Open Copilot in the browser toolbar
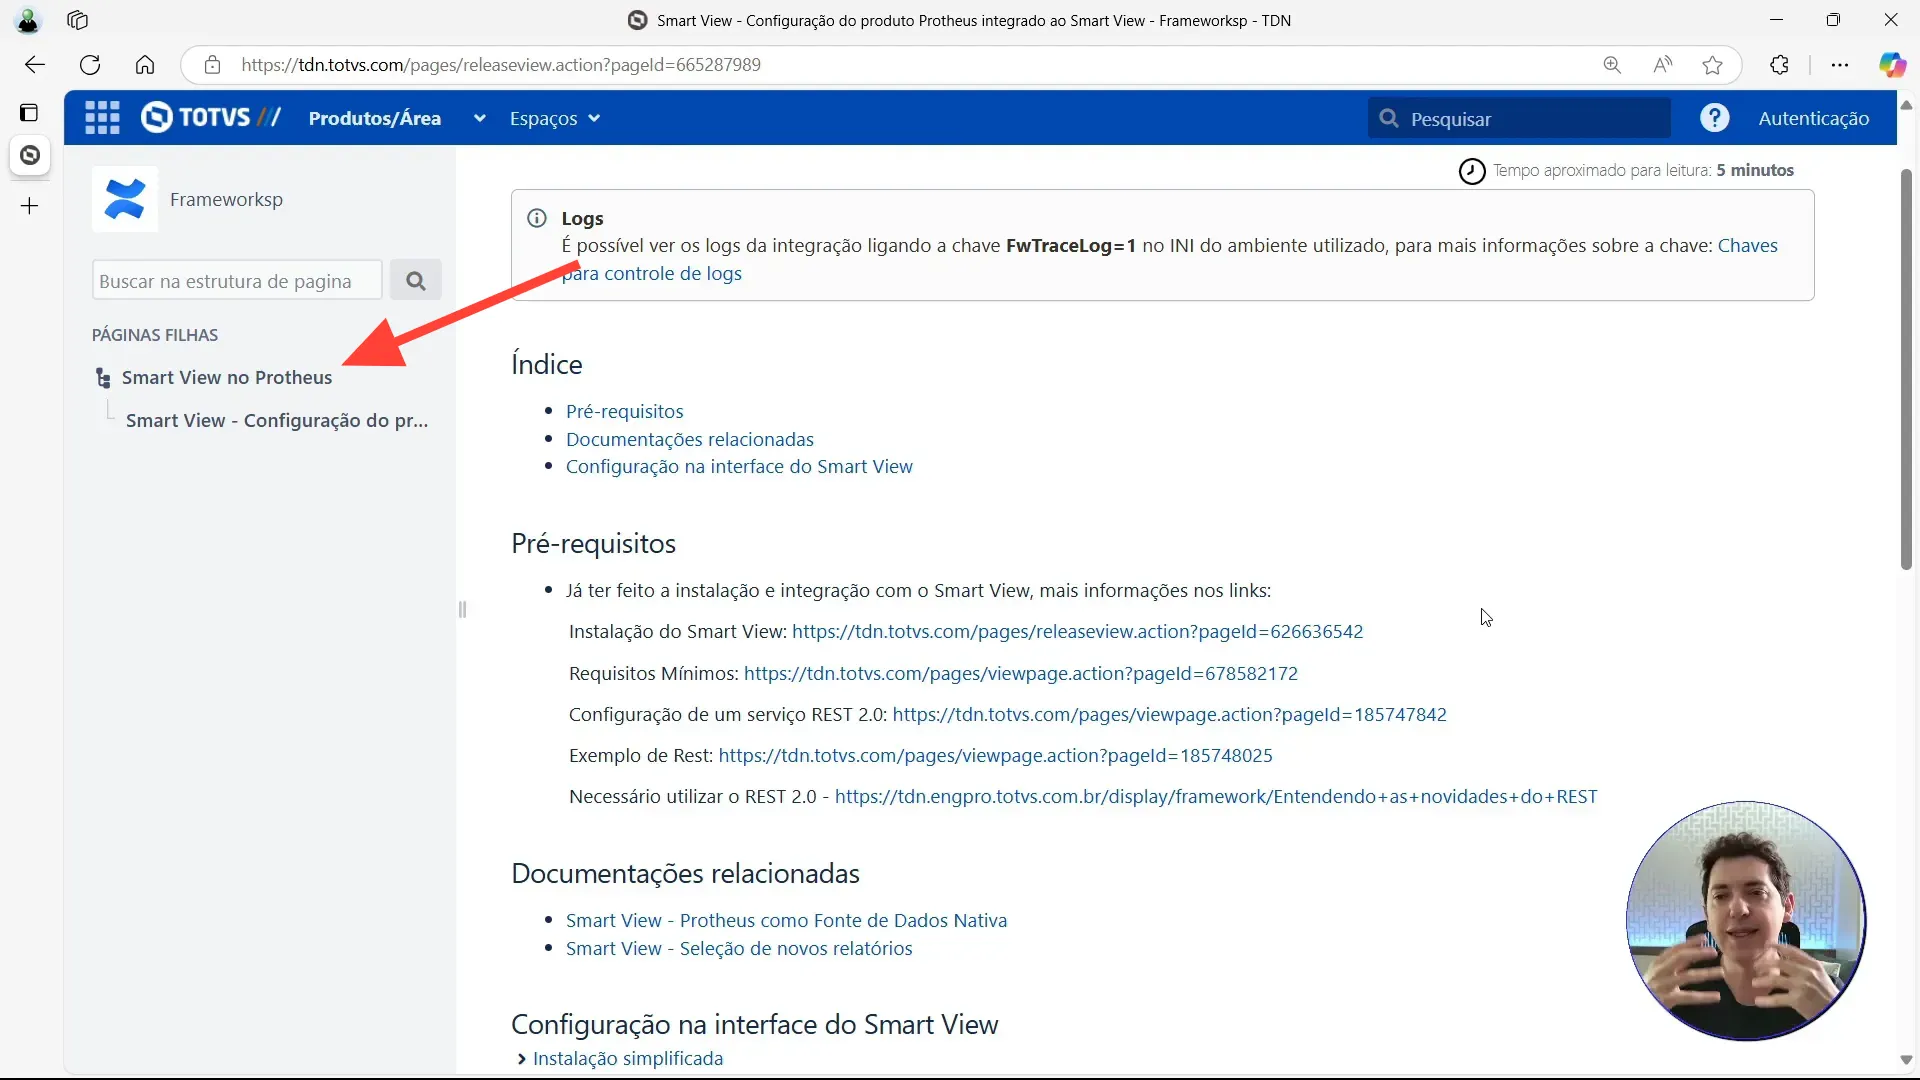This screenshot has height=1080, width=1920. pos(1893,64)
